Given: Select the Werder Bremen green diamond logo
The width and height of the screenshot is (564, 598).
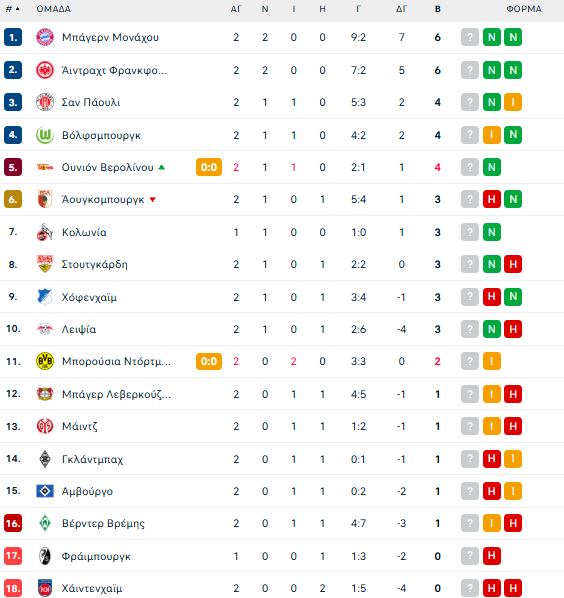Looking at the screenshot, I should [45, 523].
